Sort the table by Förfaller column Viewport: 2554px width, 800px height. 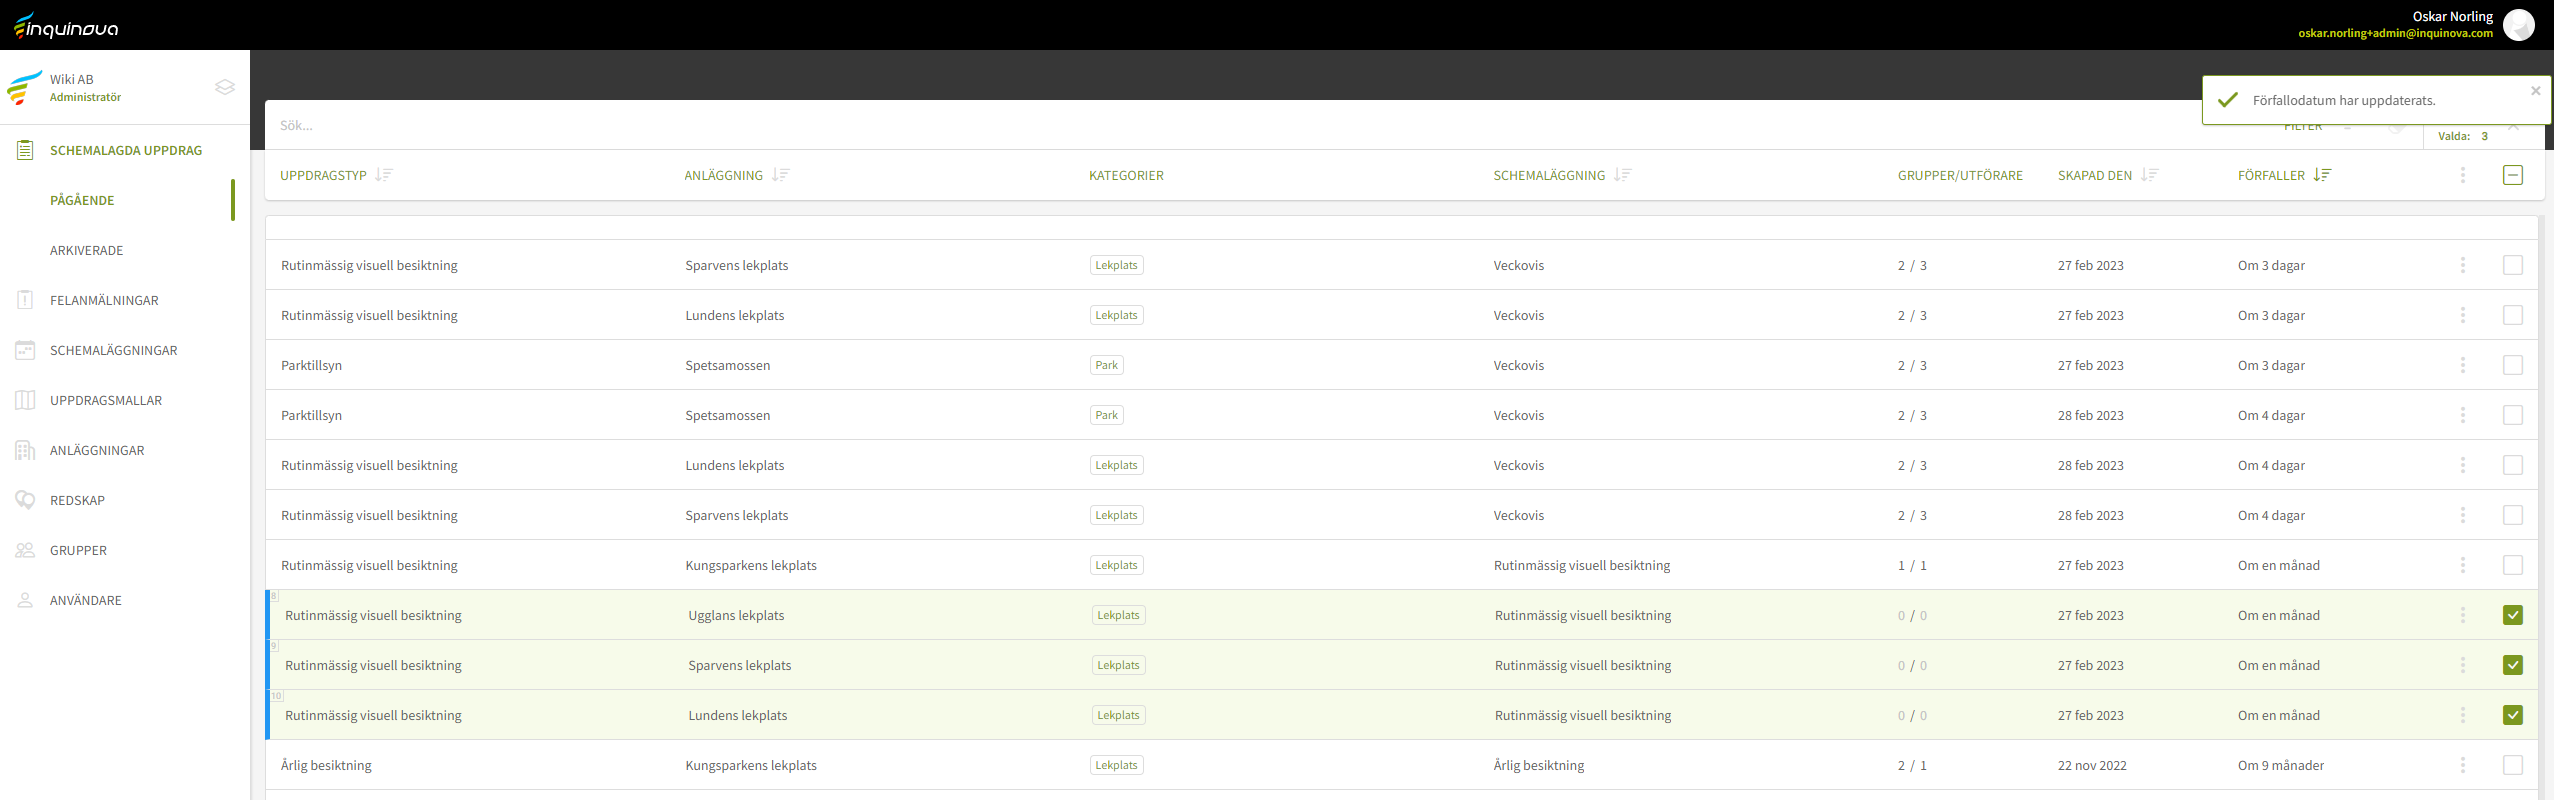pos(2322,175)
